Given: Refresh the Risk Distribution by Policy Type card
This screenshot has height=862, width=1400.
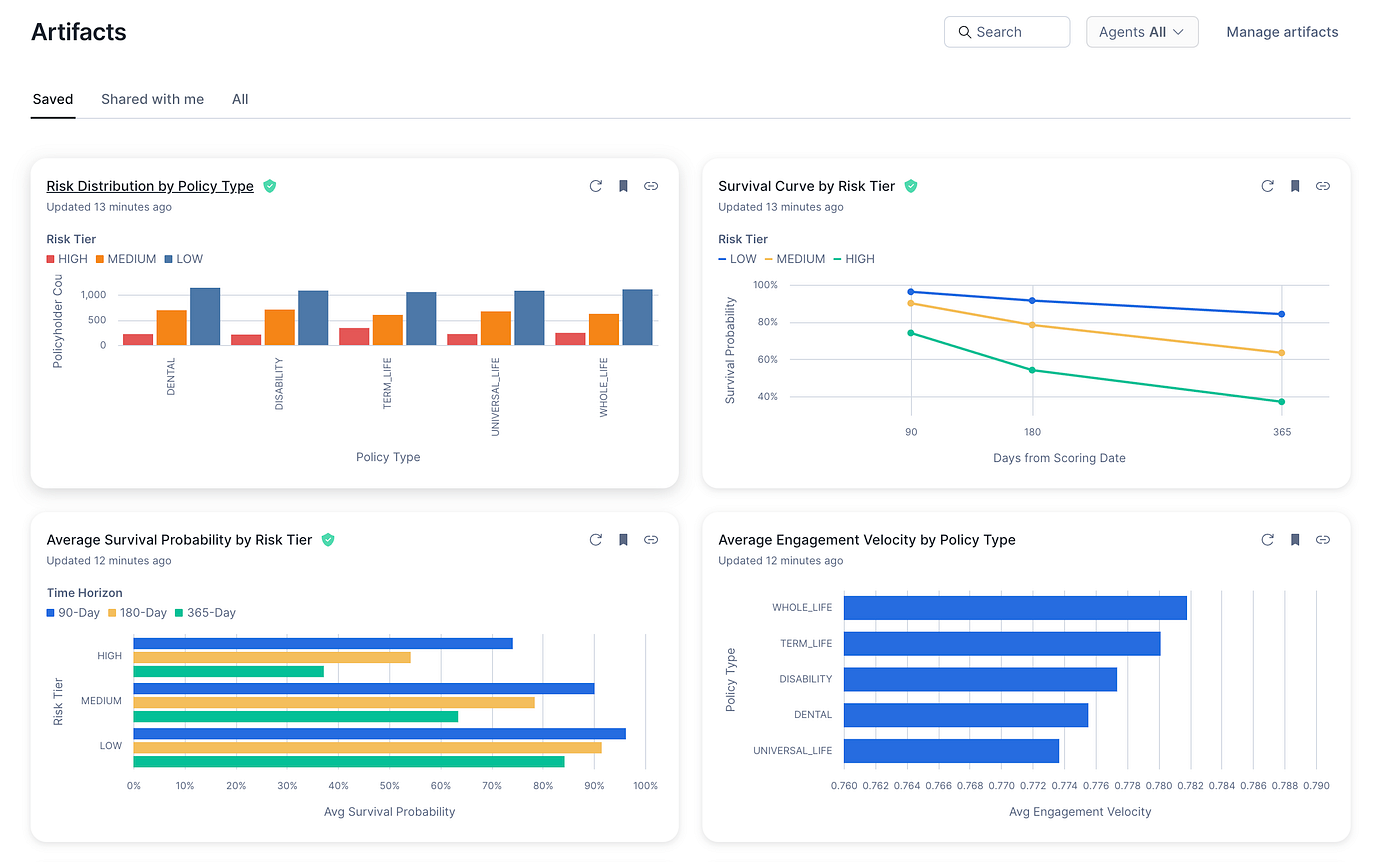Looking at the screenshot, I should [x=596, y=186].
